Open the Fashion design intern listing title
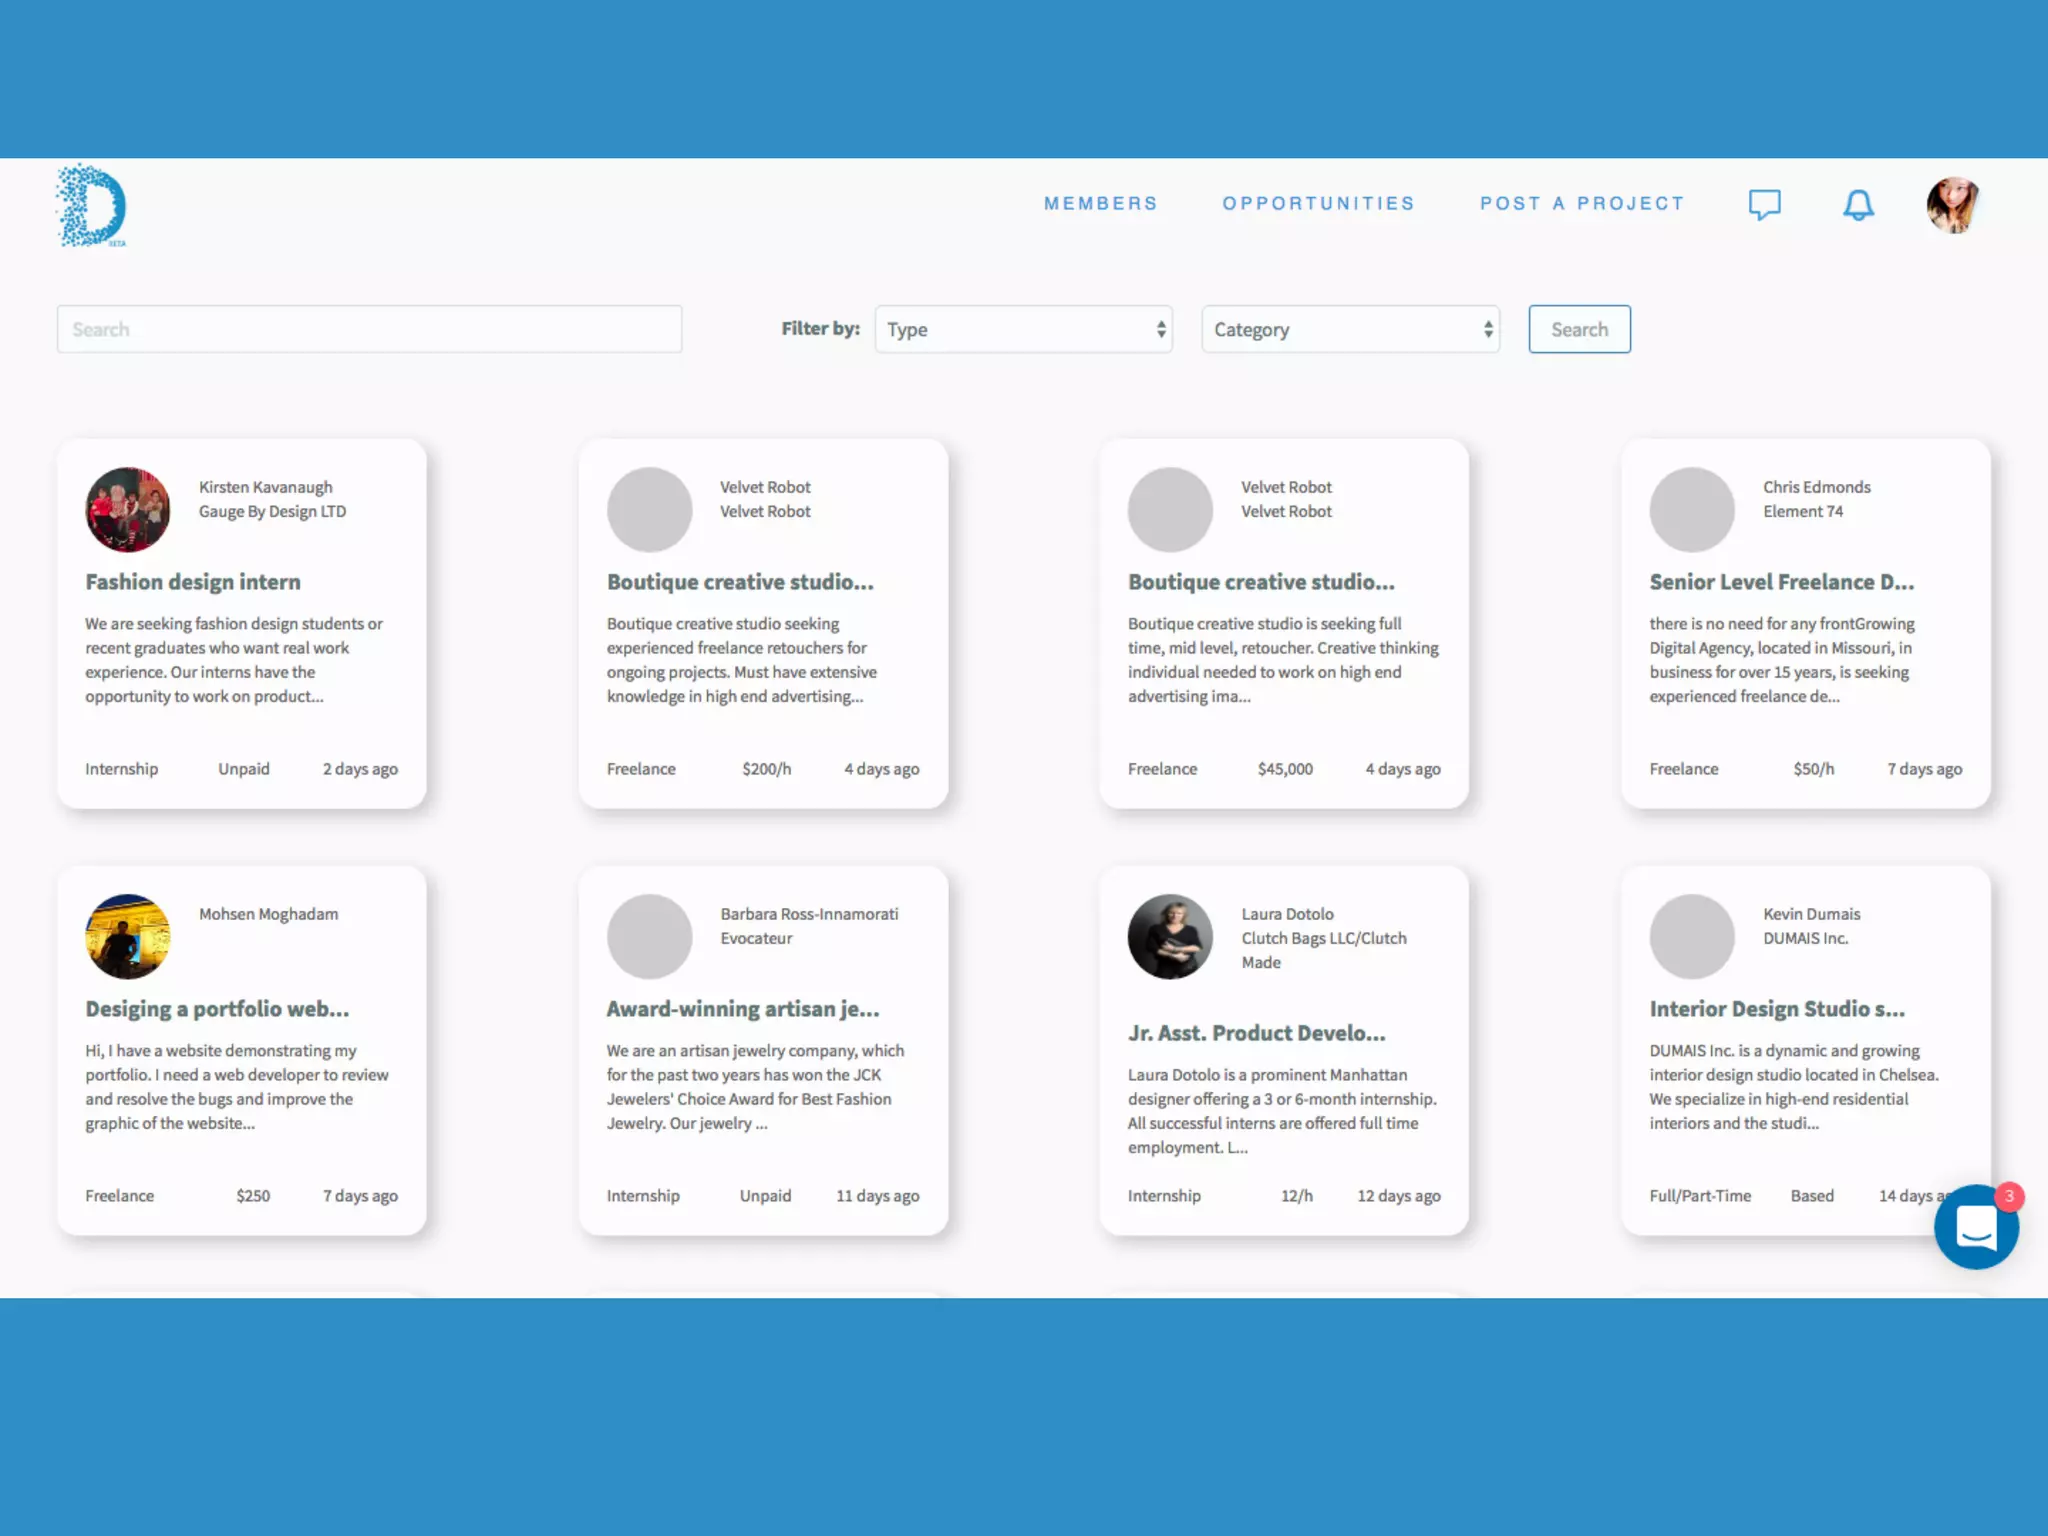 pyautogui.click(x=193, y=582)
